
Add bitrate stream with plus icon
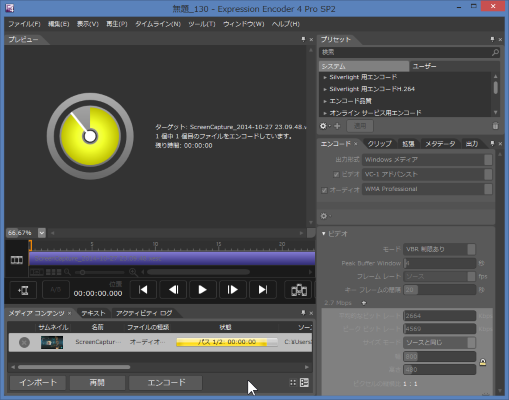point(364,303)
